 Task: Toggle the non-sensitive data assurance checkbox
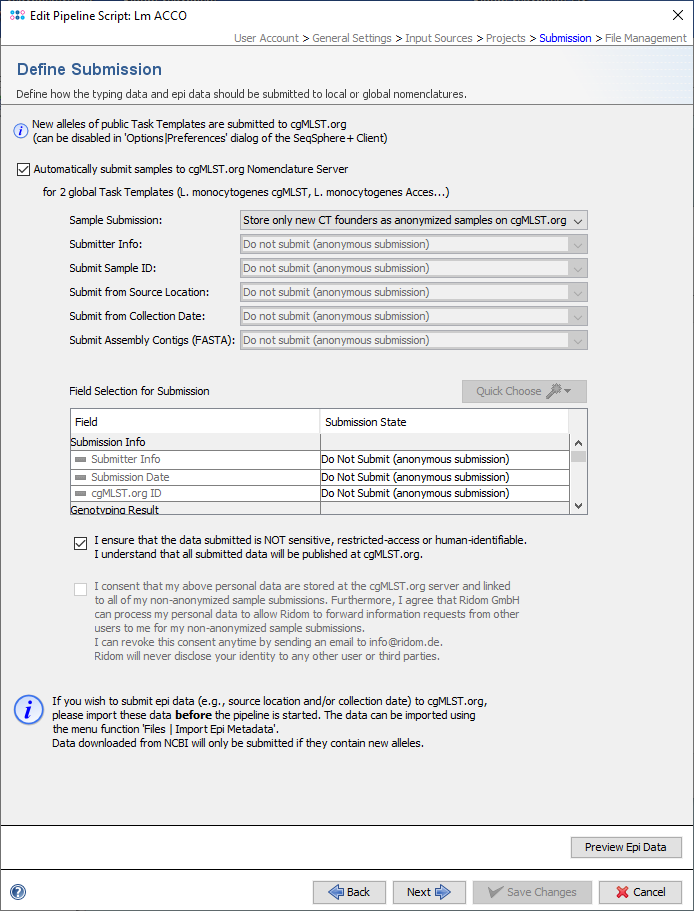[x=81, y=543]
